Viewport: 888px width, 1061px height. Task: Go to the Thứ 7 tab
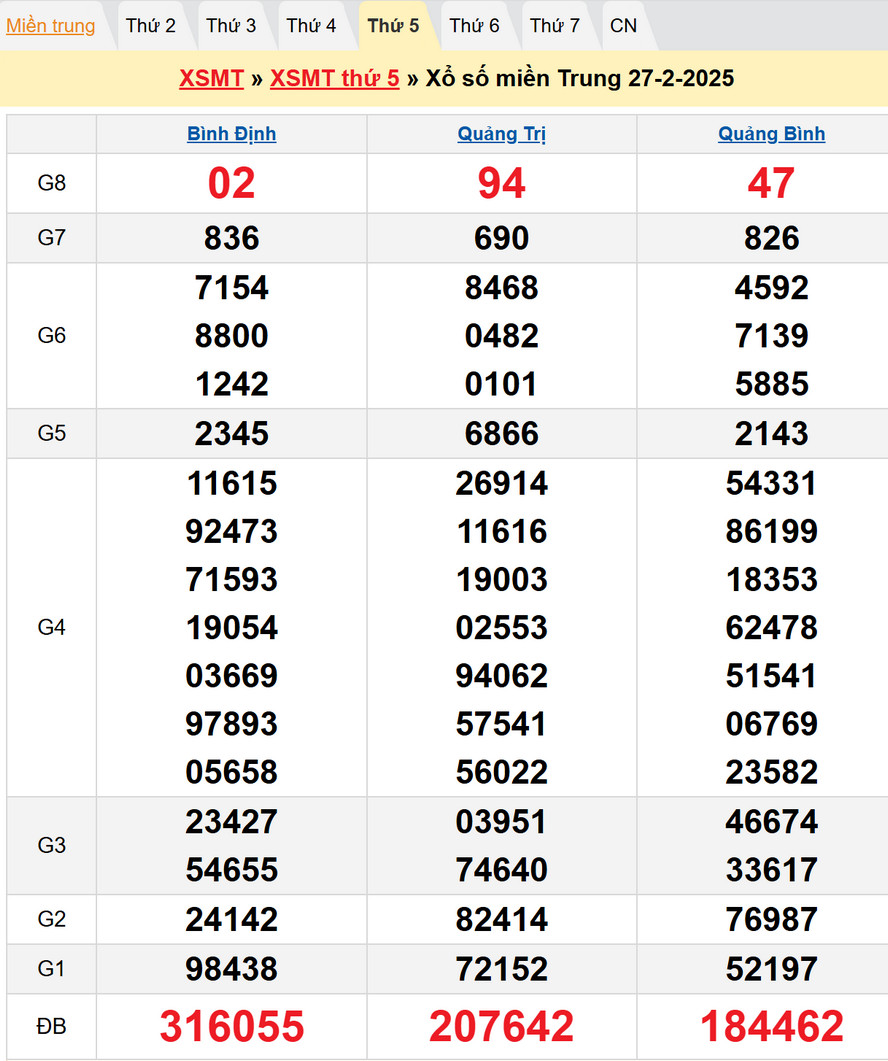[554, 26]
